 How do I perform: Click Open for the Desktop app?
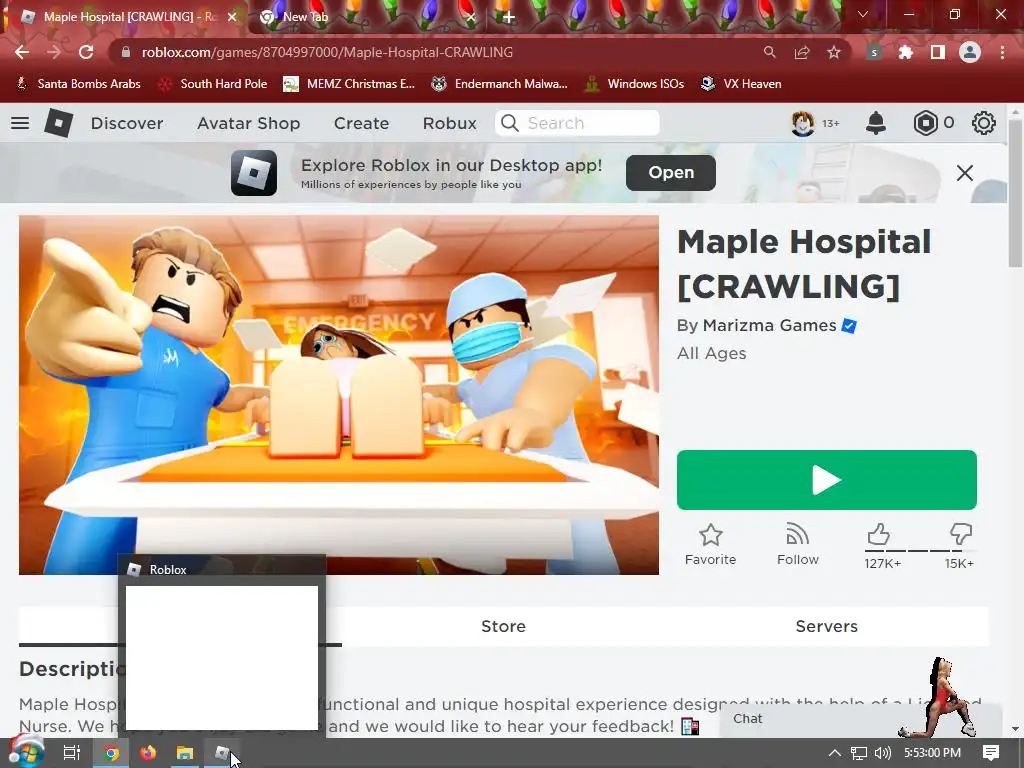pyautogui.click(x=671, y=172)
